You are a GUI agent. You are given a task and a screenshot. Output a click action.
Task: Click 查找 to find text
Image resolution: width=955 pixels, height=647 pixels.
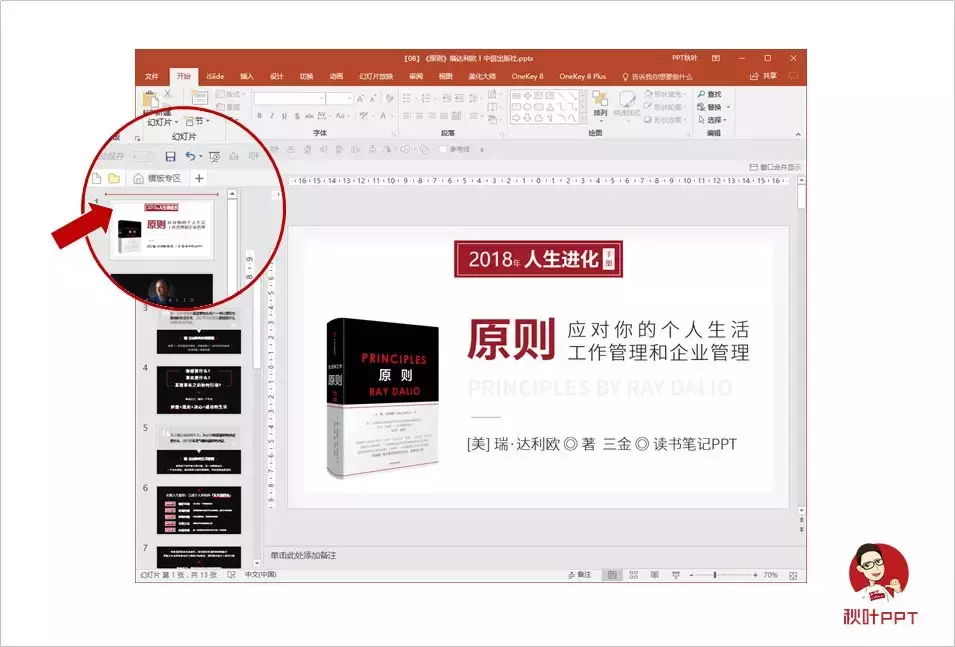pyautogui.click(x=710, y=94)
